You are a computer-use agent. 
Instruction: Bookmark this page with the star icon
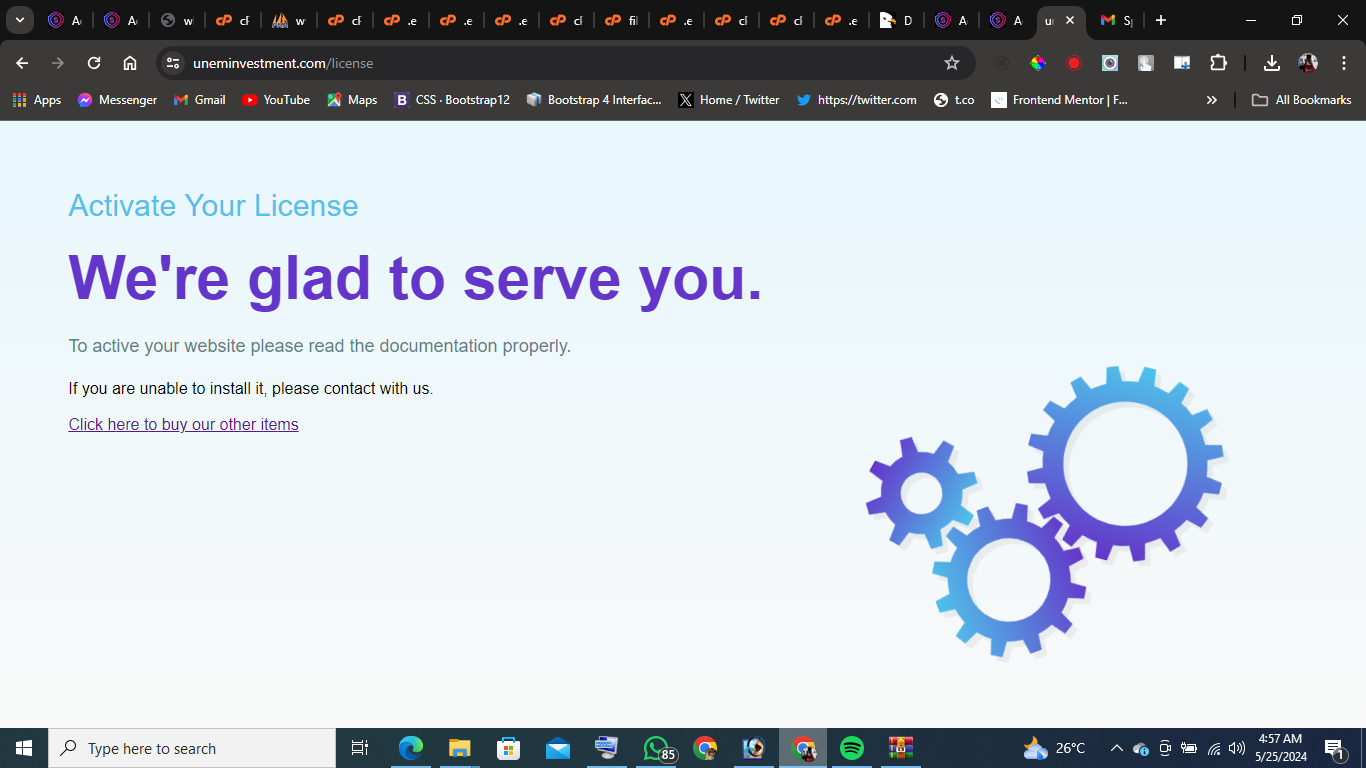[x=951, y=63]
